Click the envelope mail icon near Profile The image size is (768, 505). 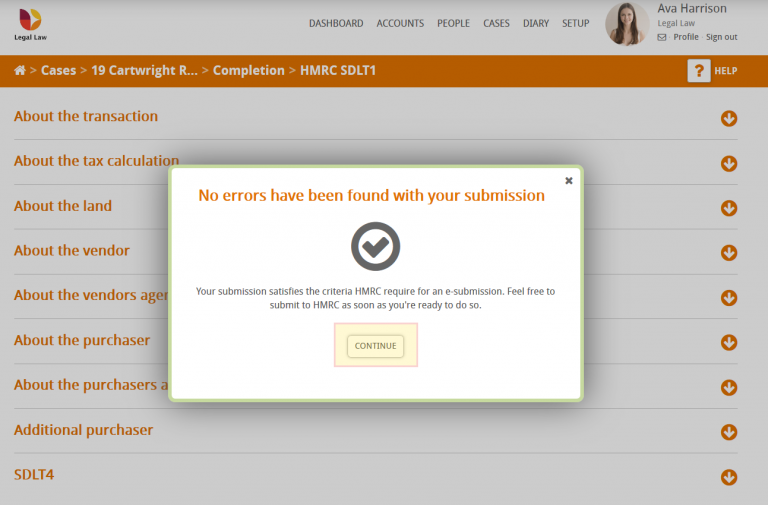tap(662, 37)
